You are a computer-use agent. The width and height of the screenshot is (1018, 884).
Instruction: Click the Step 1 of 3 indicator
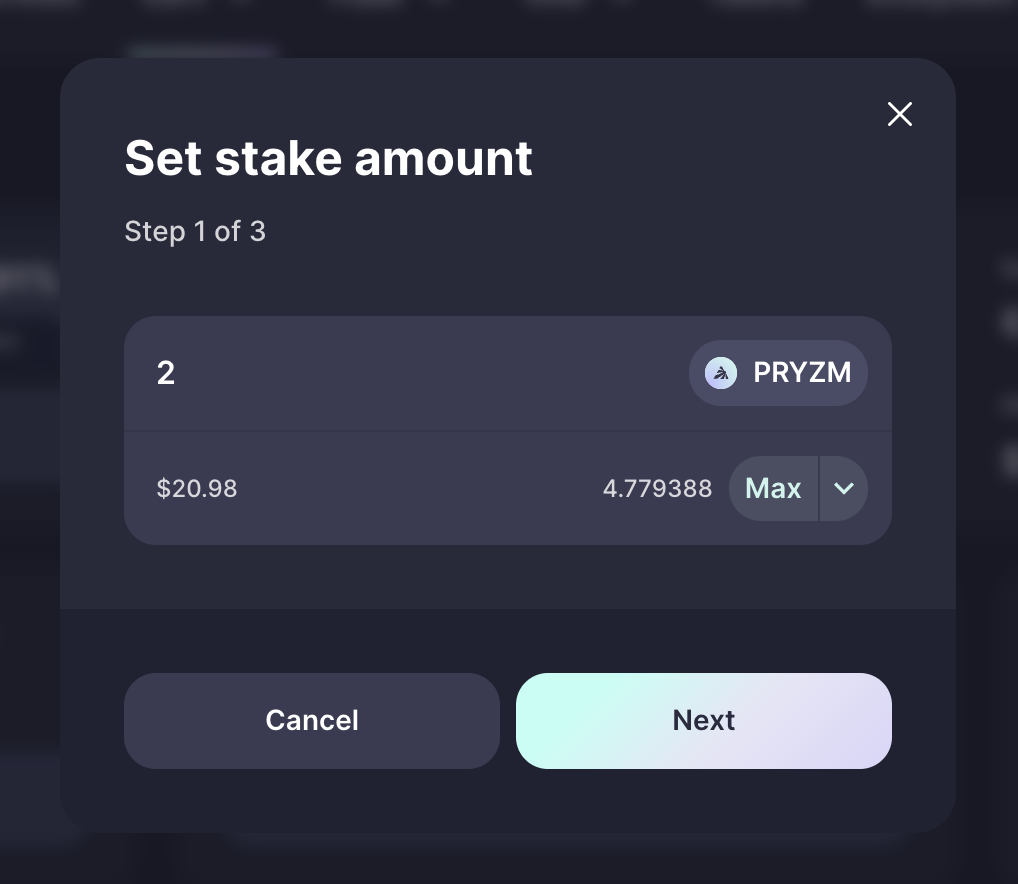(195, 232)
